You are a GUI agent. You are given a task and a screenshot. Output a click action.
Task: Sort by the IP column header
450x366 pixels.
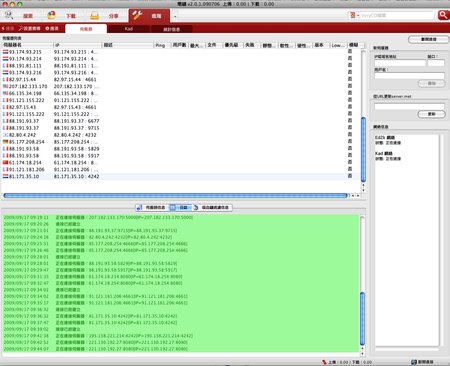click(x=77, y=45)
